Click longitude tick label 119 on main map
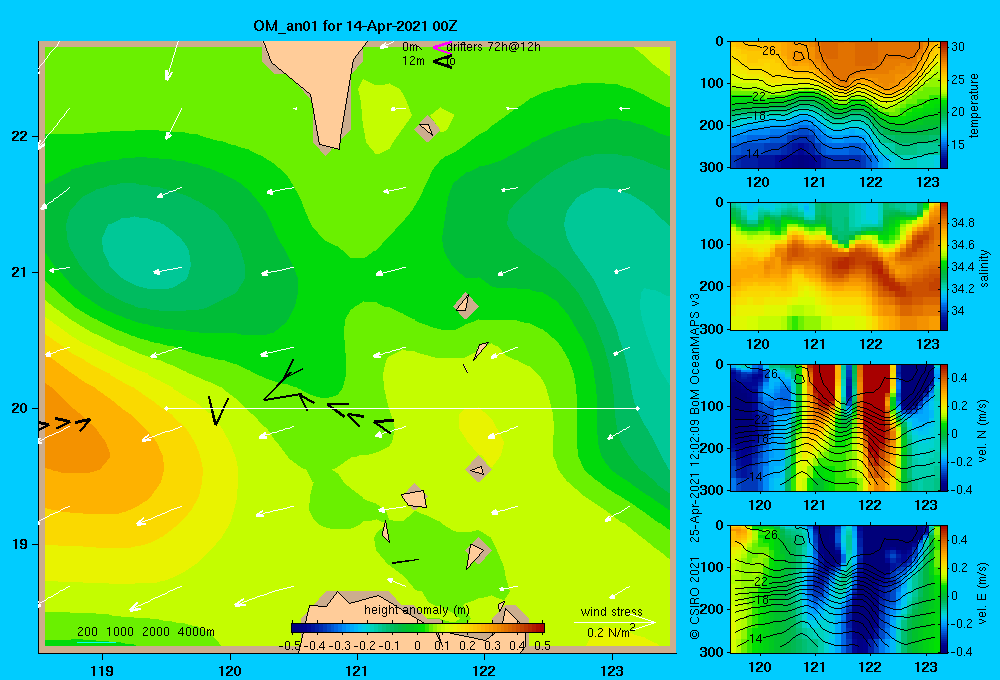Viewport: 1000px width, 680px height. pos(102,670)
